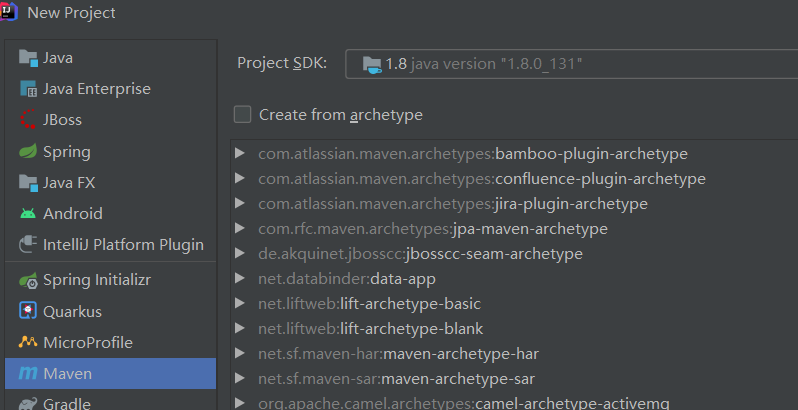This screenshot has width=798, height=410.
Task: Select the Java project type icon
Action: pos(28,58)
